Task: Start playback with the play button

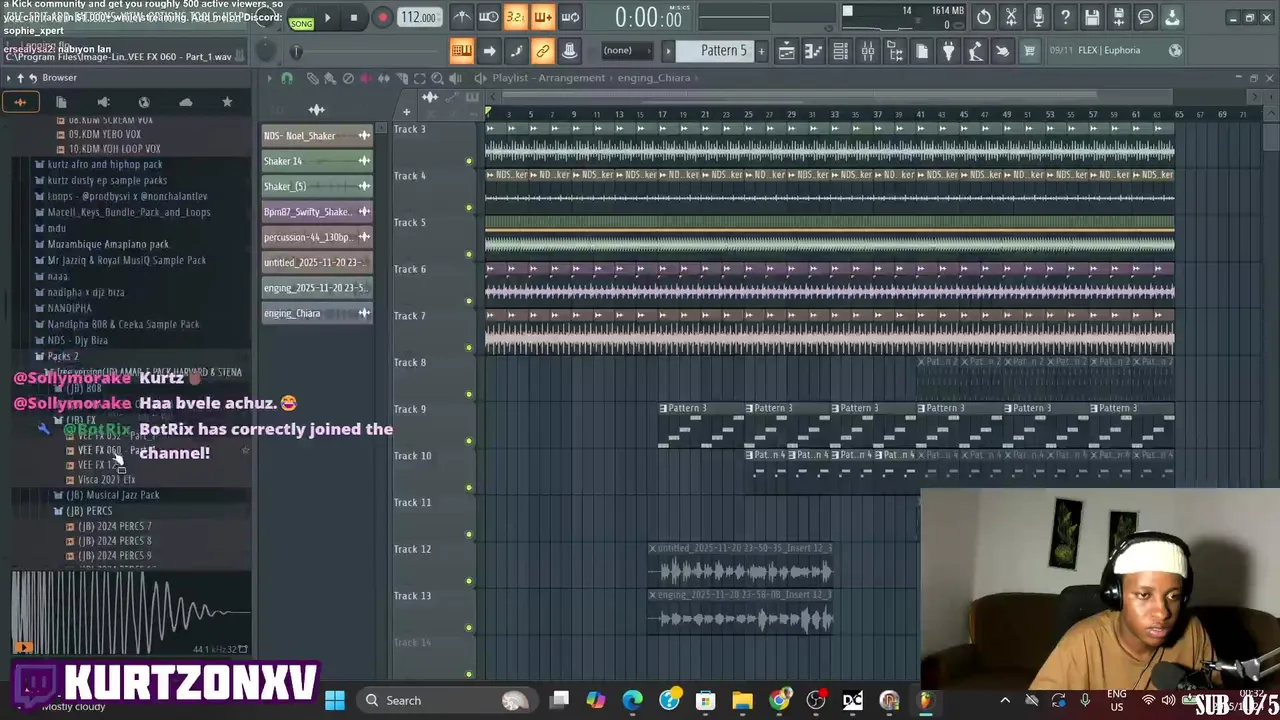Action: (x=327, y=18)
